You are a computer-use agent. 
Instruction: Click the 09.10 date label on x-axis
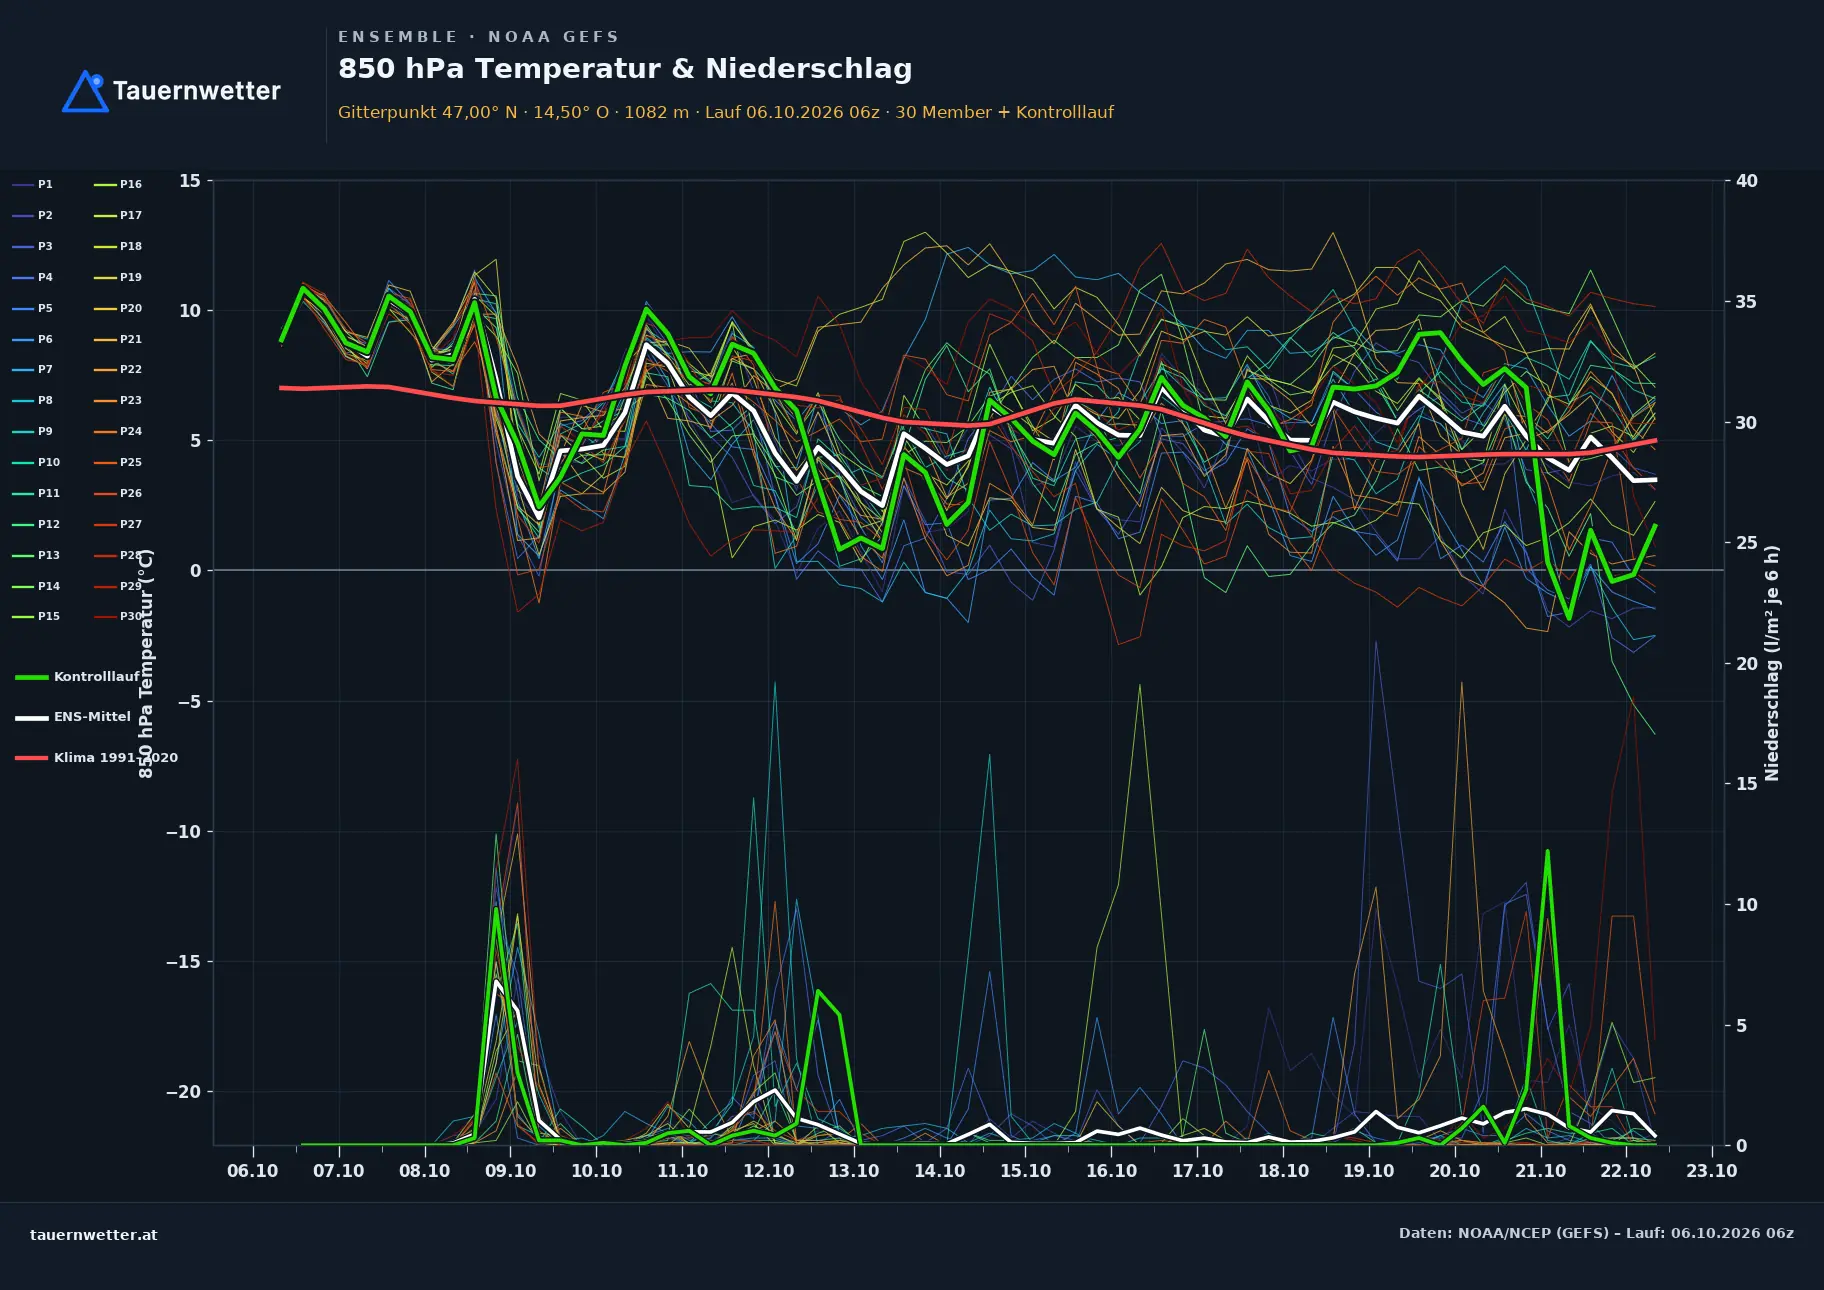[510, 1171]
